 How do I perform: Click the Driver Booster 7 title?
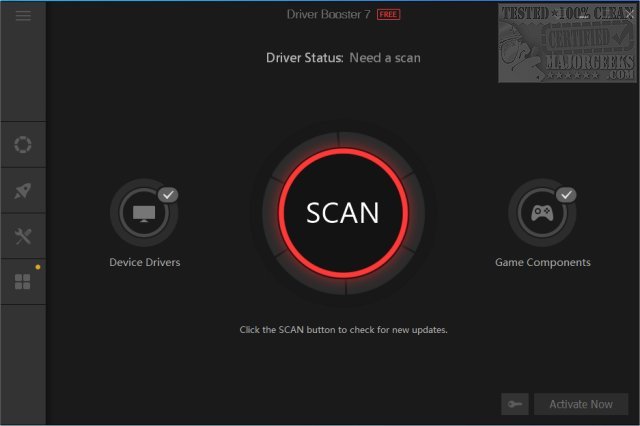click(x=327, y=16)
